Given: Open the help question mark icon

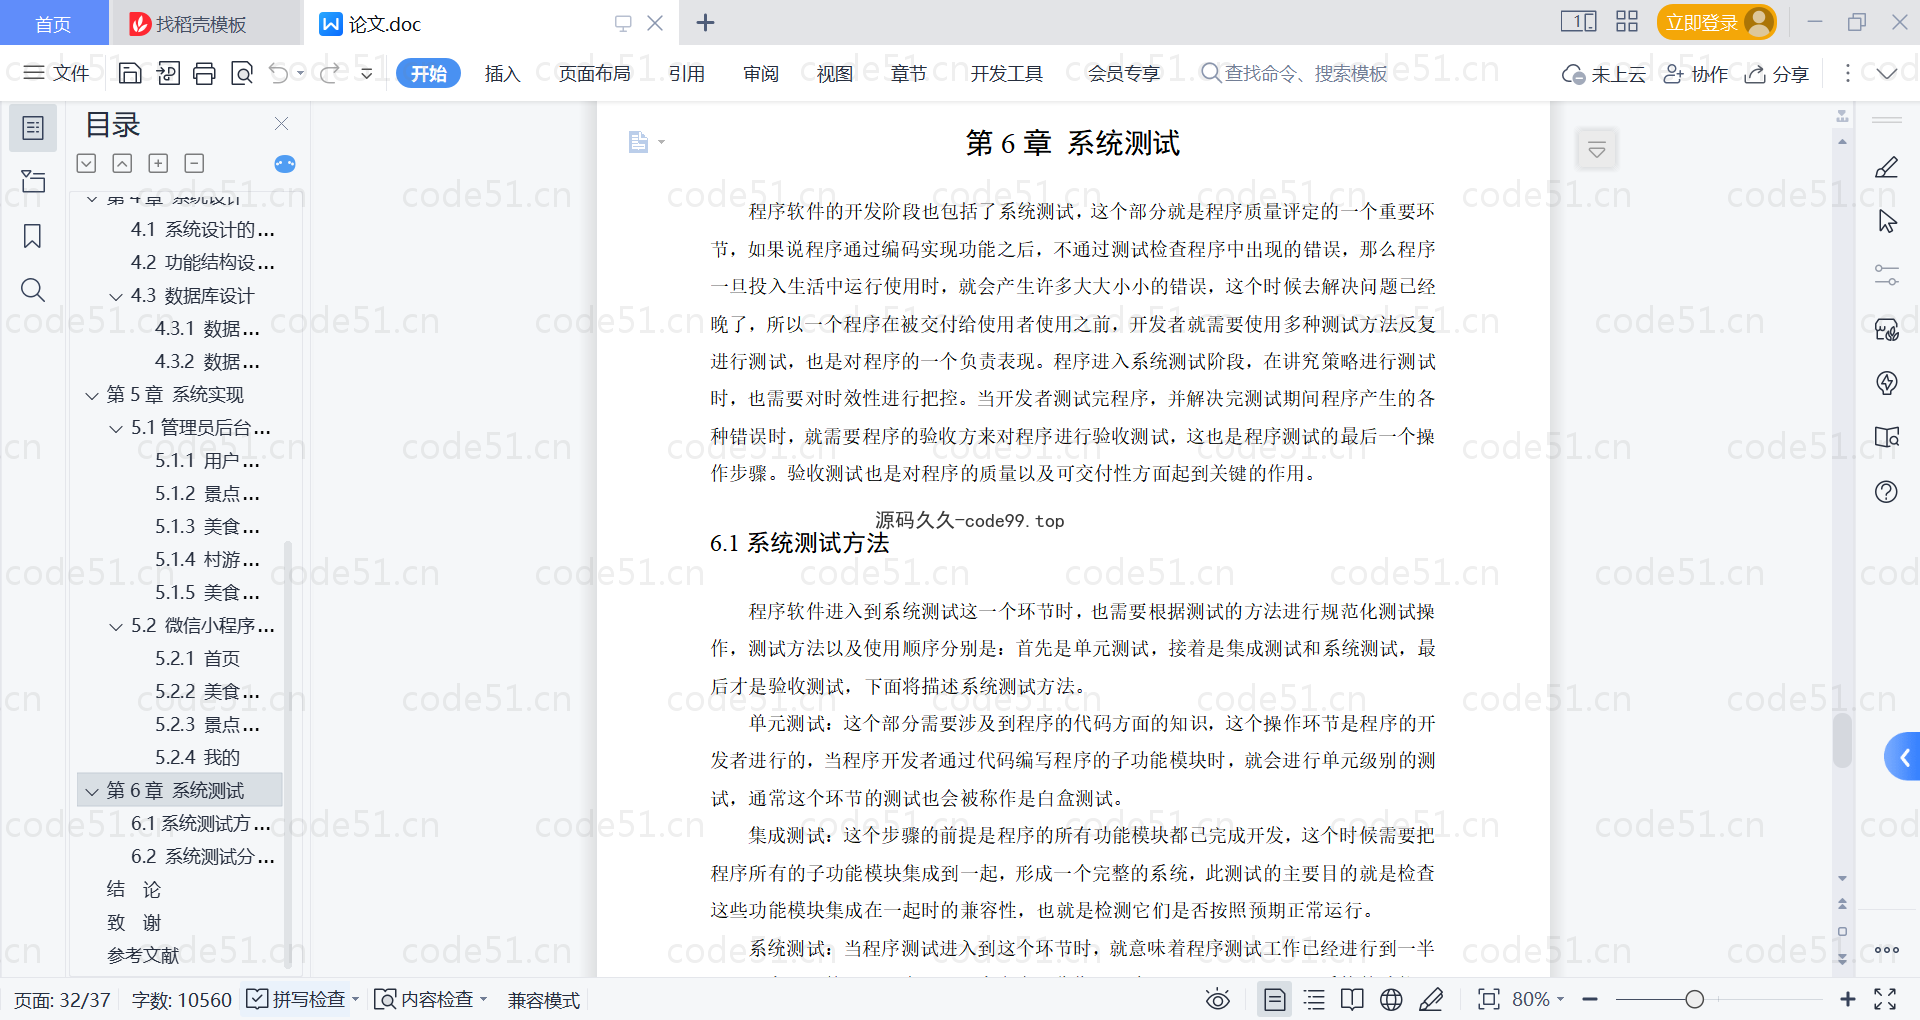Looking at the screenshot, I should click(x=1887, y=491).
